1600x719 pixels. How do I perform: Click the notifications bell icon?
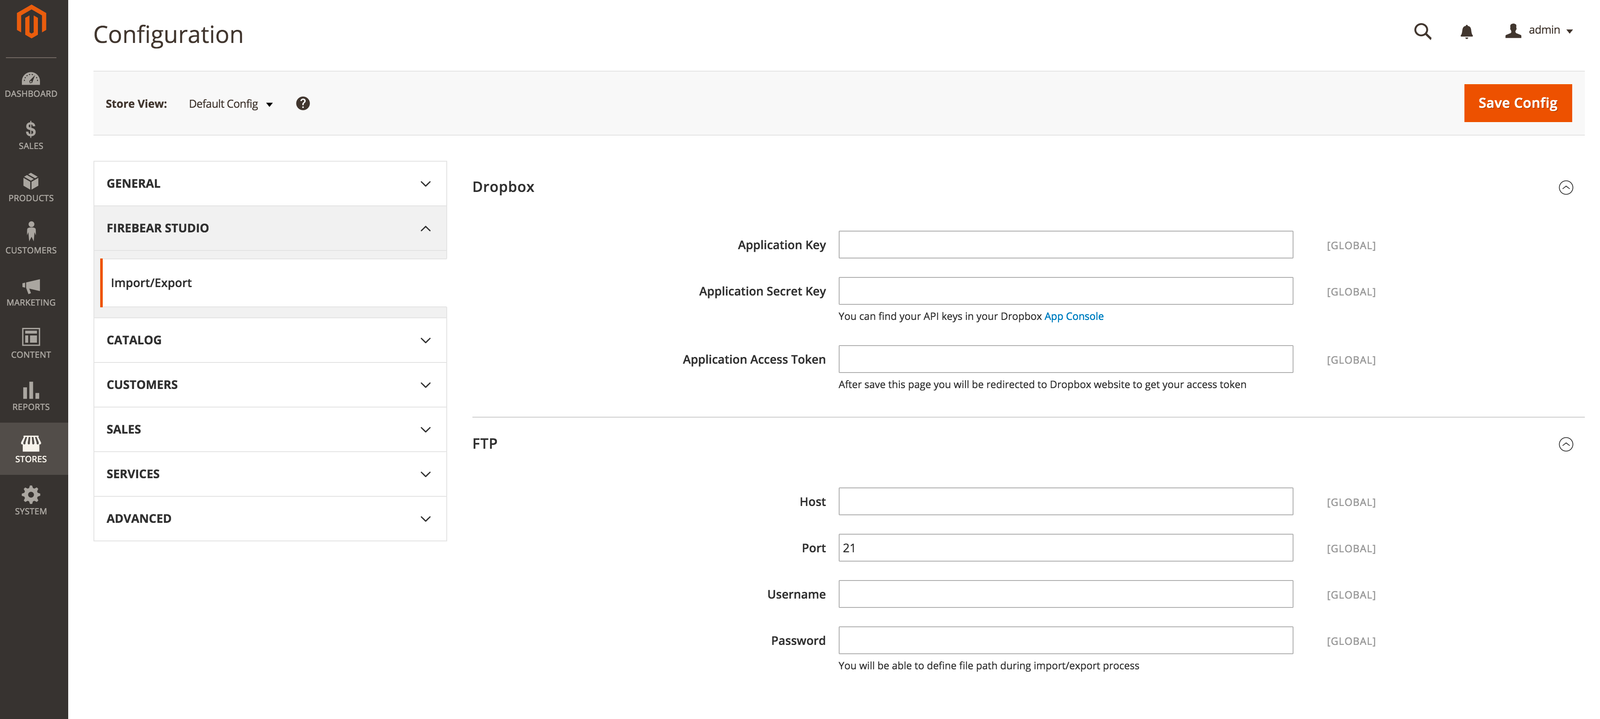(x=1466, y=32)
